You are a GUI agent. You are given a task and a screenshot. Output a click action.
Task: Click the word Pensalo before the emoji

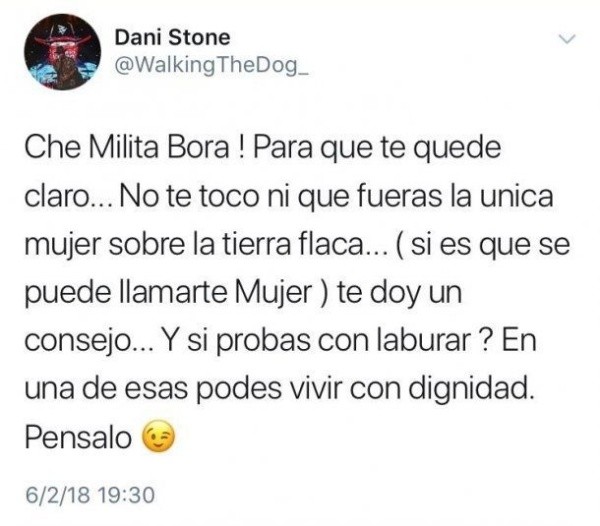(78, 437)
